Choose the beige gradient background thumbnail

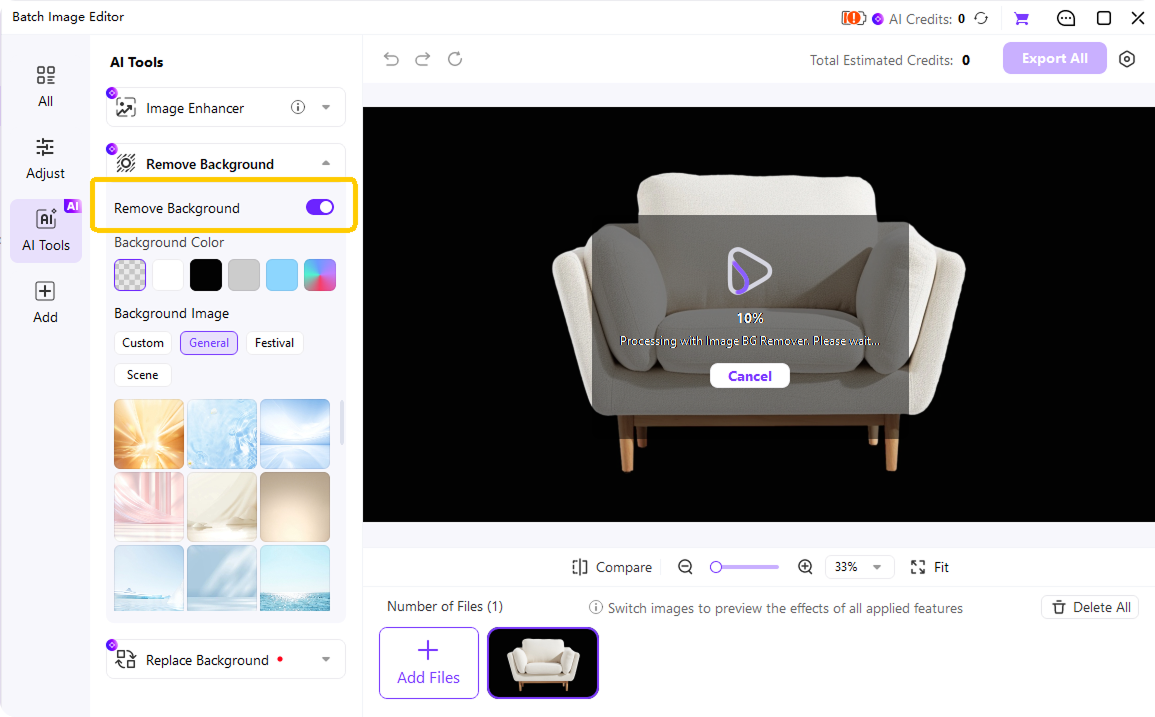click(x=295, y=507)
